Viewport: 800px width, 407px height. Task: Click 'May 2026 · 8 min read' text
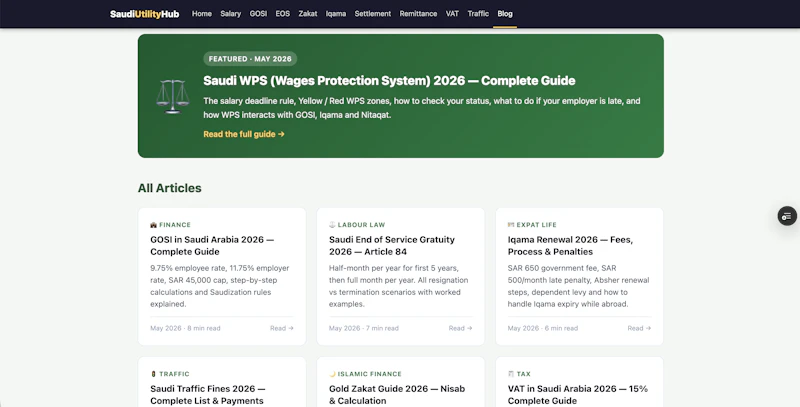185,328
